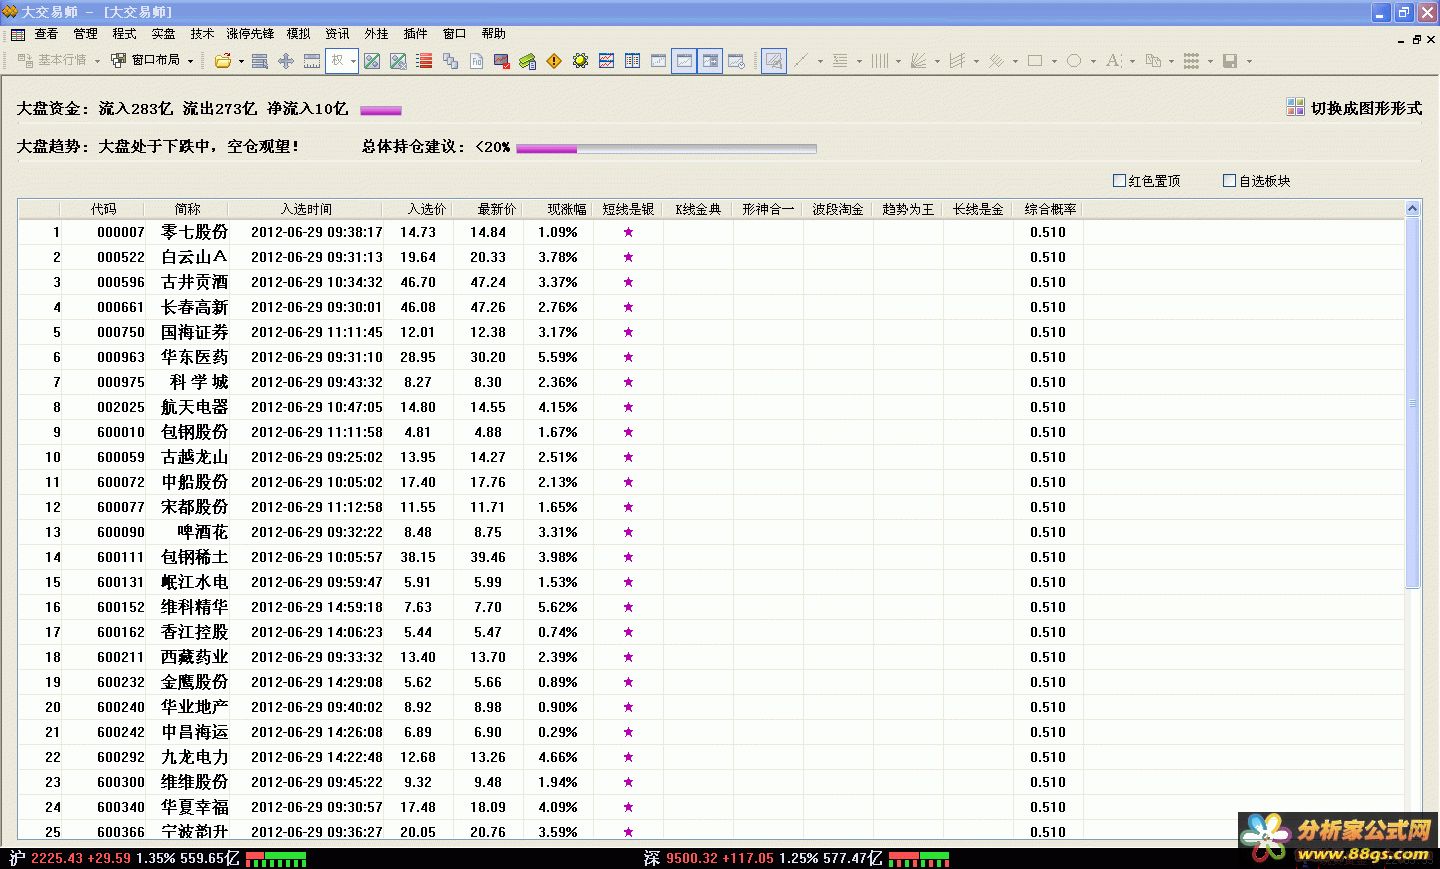Sort by the 入选时间 column header
This screenshot has width=1440, height=869.
306,209
